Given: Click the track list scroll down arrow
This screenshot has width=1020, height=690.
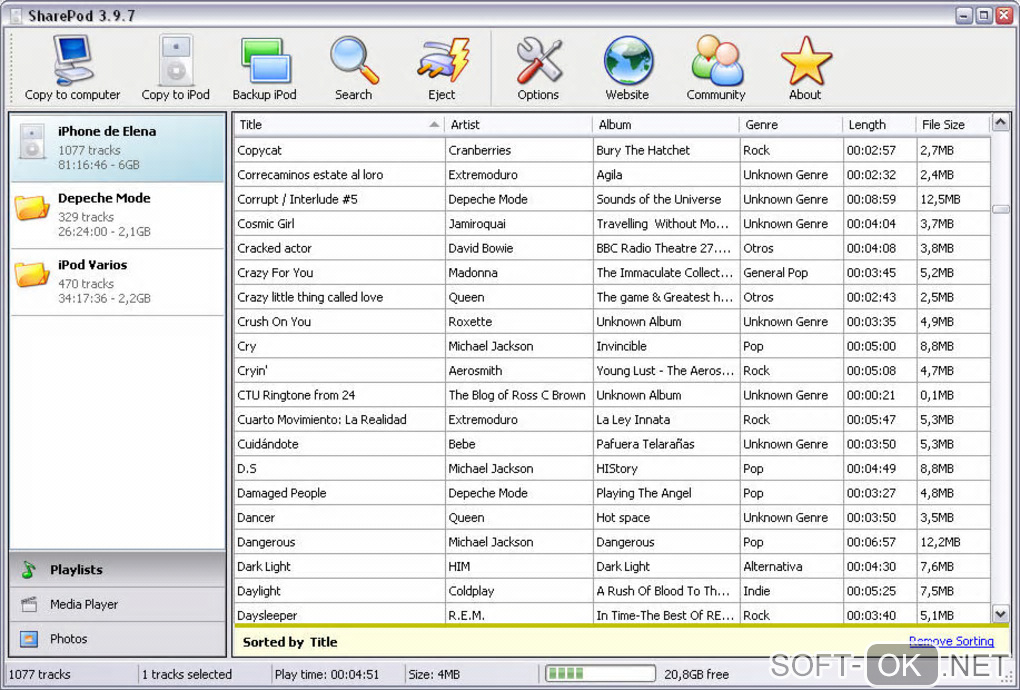Looking at the screenshot, I should [x=1000, y=613].
